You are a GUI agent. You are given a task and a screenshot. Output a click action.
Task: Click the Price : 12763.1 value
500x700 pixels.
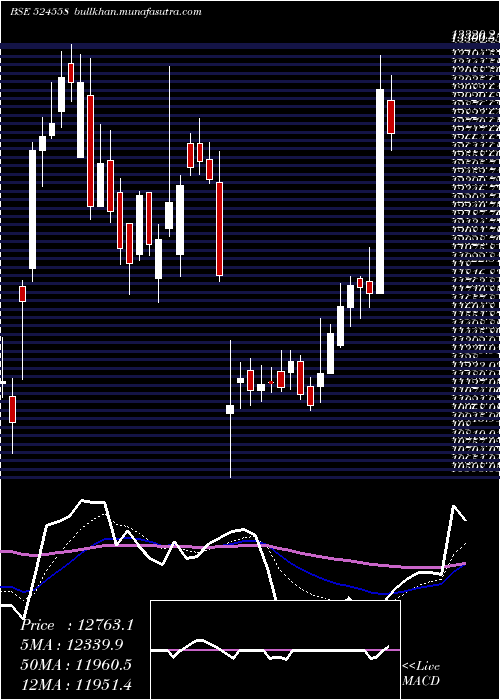coord(77,625)
